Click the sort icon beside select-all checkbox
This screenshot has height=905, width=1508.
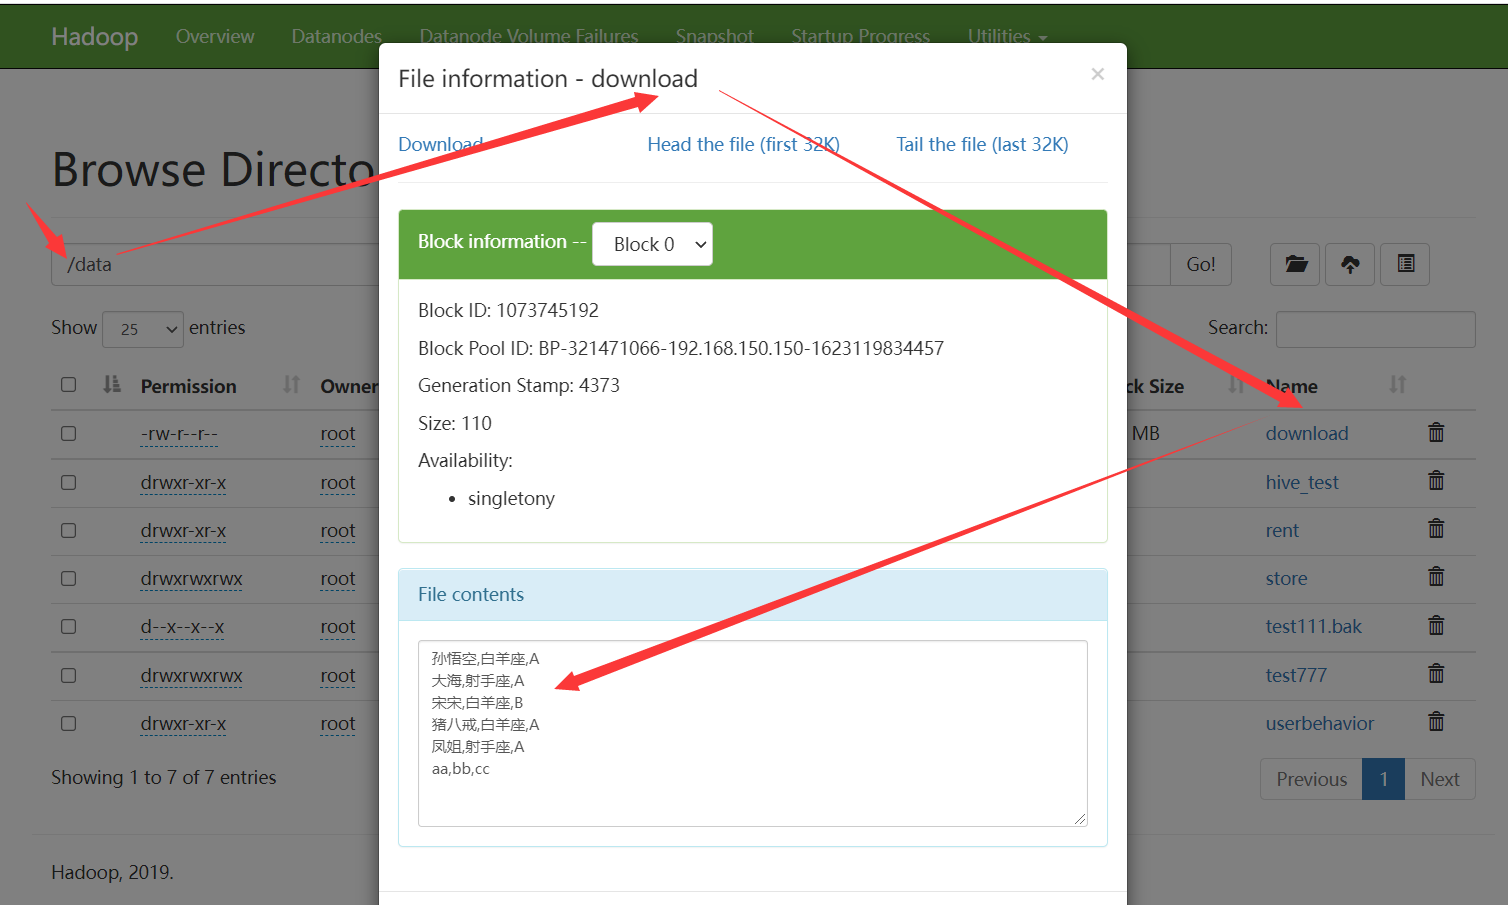tap(112, 385)
